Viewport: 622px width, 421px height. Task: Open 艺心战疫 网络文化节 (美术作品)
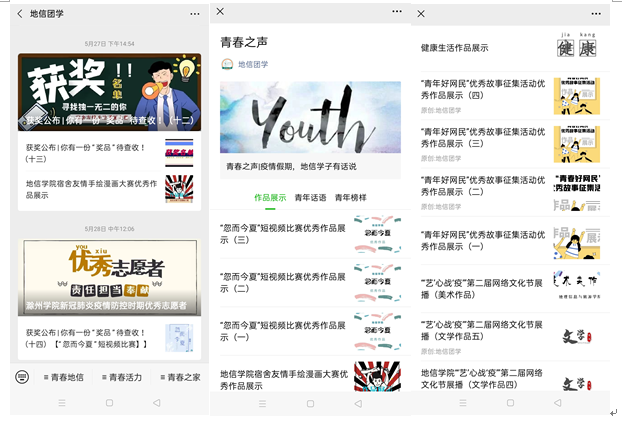tap(511, 289)
